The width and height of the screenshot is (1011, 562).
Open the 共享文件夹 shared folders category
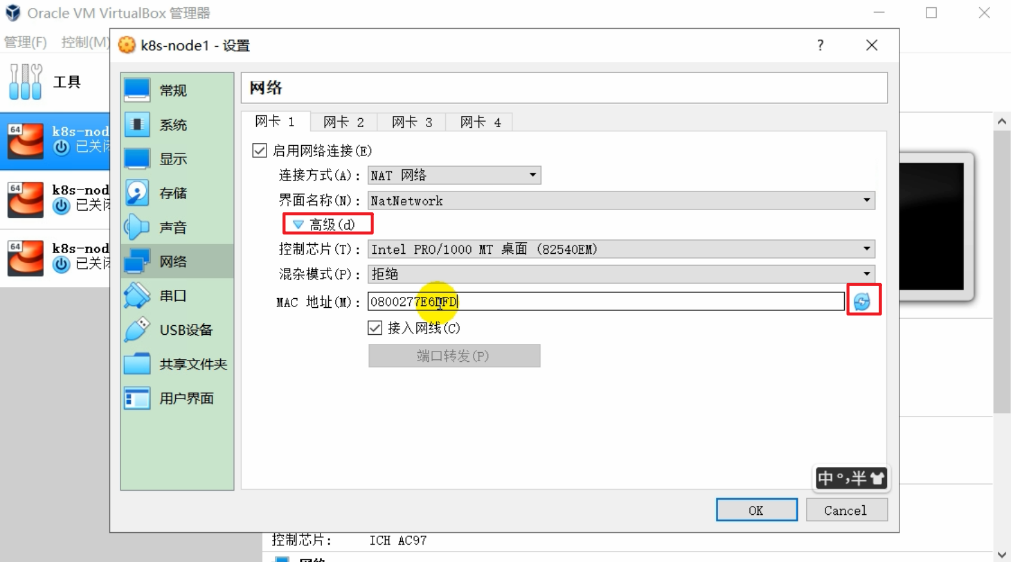pyautogui.click(x=177, y=363)
